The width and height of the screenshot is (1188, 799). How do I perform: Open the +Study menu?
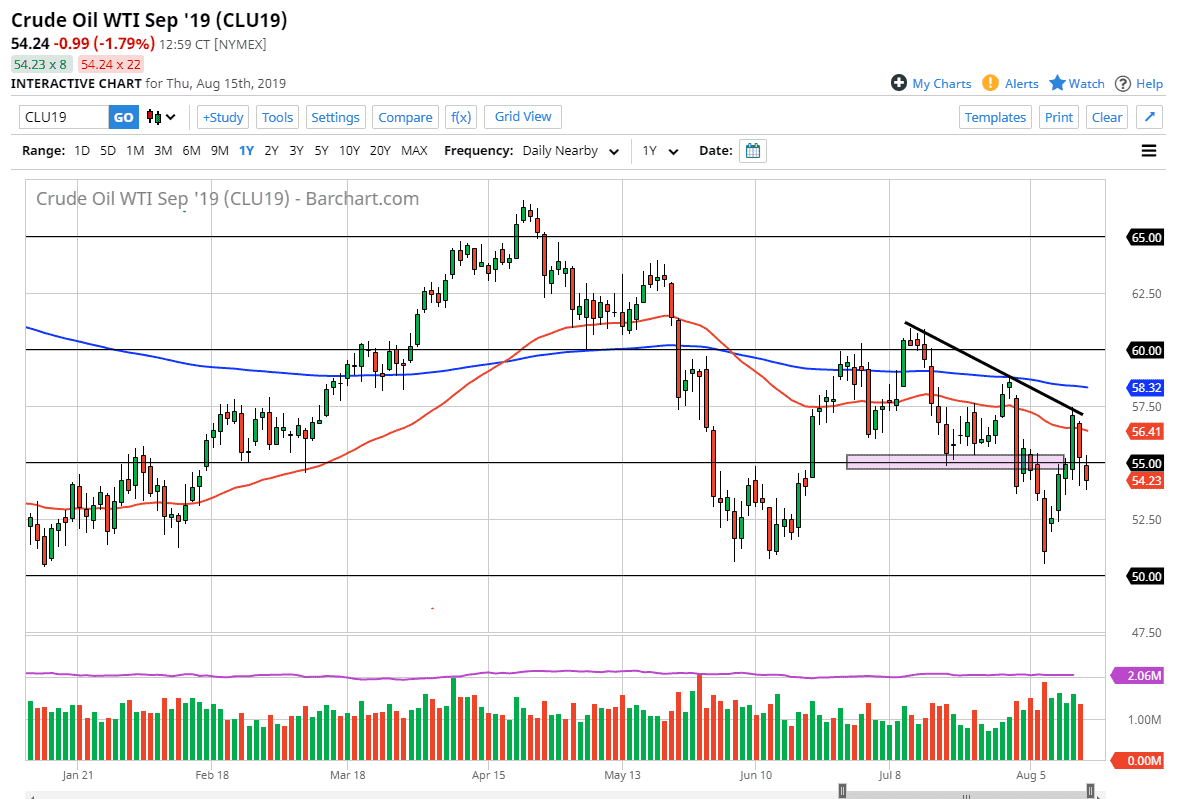tap(222, 117)
